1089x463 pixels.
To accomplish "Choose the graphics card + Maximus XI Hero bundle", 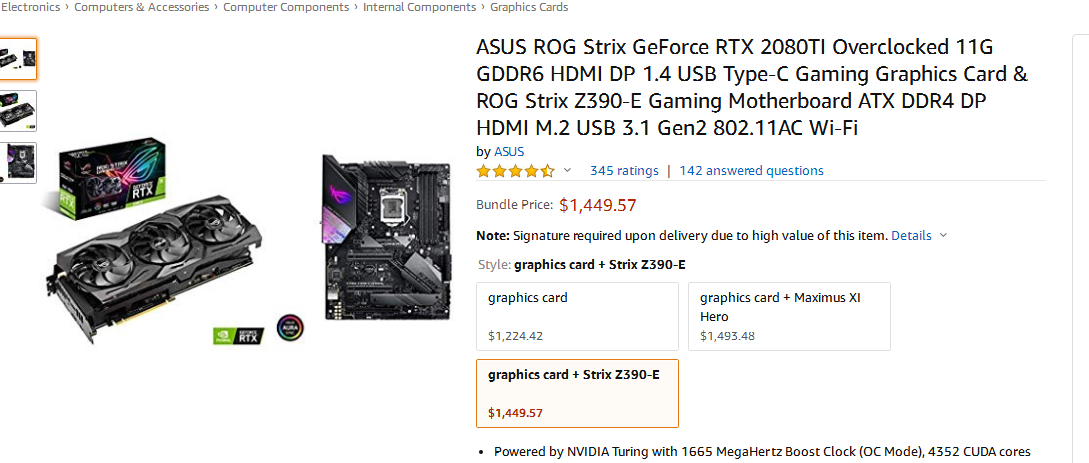I will click(x=789, y=316).
